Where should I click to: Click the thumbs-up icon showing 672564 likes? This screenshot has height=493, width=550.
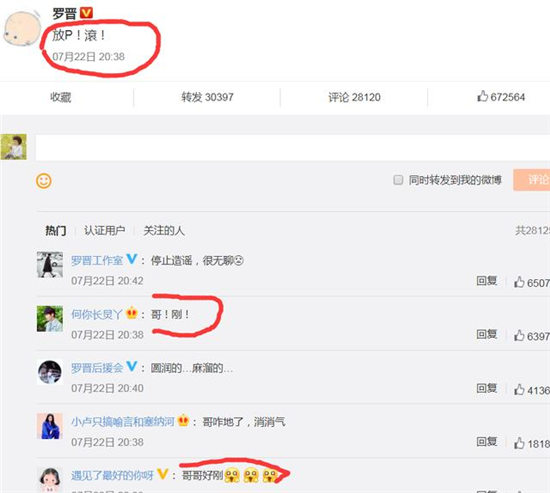(x=483, y=96)
